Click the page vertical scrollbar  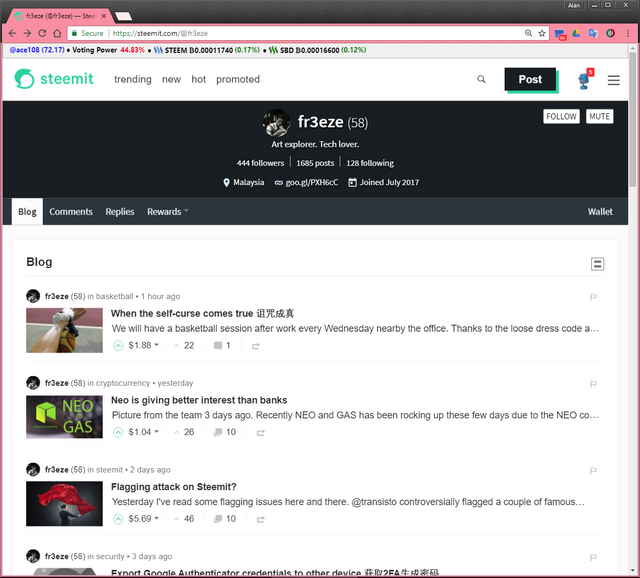pos(632,118)
